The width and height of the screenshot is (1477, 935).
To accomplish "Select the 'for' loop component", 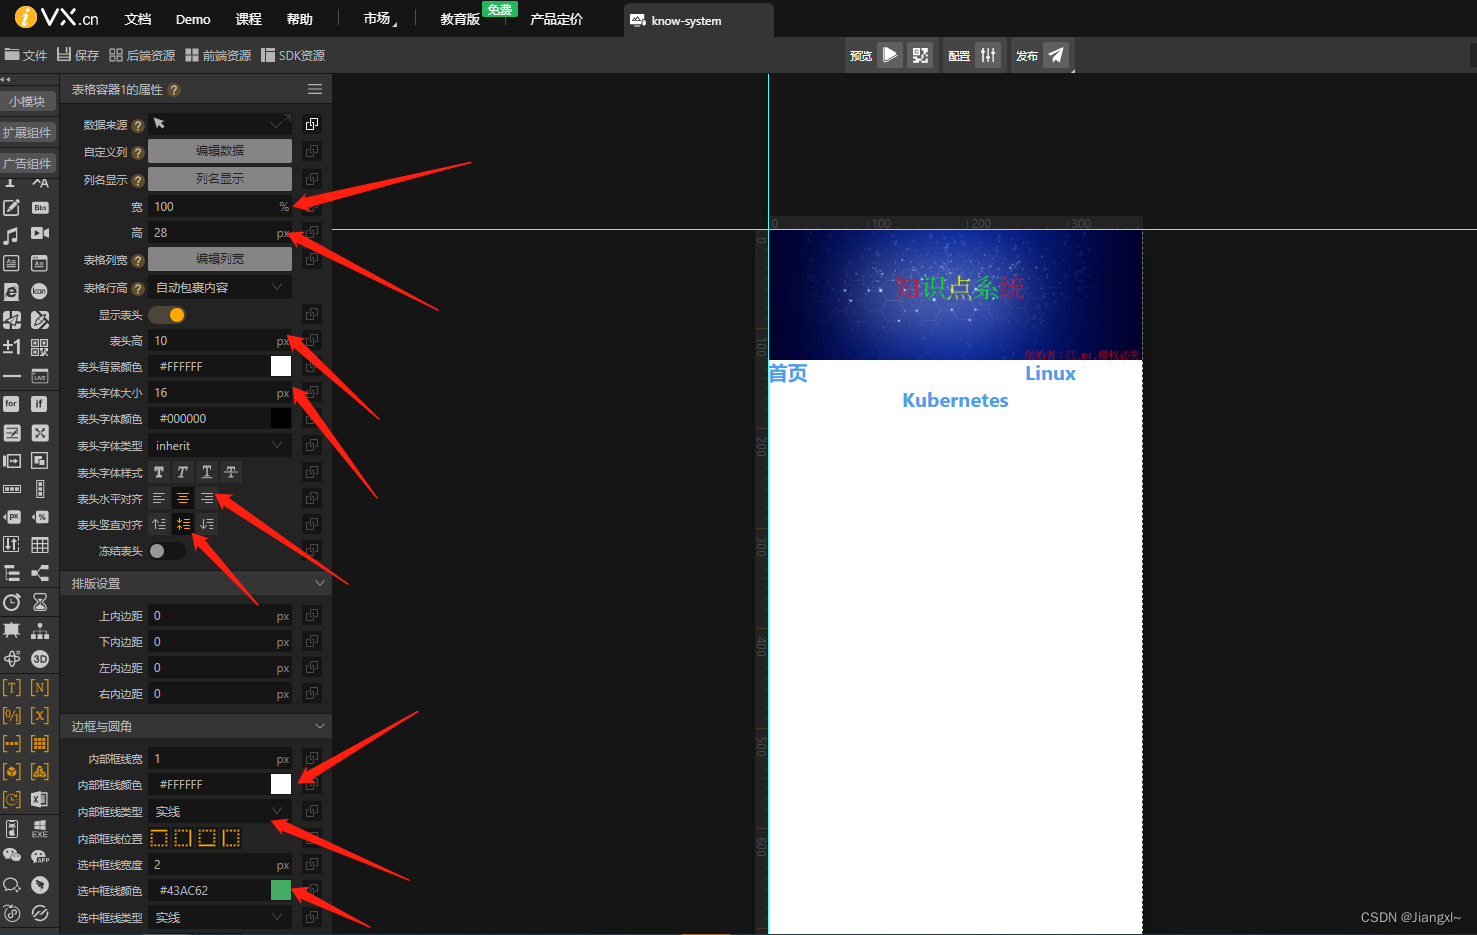I will tap(11, 404).
